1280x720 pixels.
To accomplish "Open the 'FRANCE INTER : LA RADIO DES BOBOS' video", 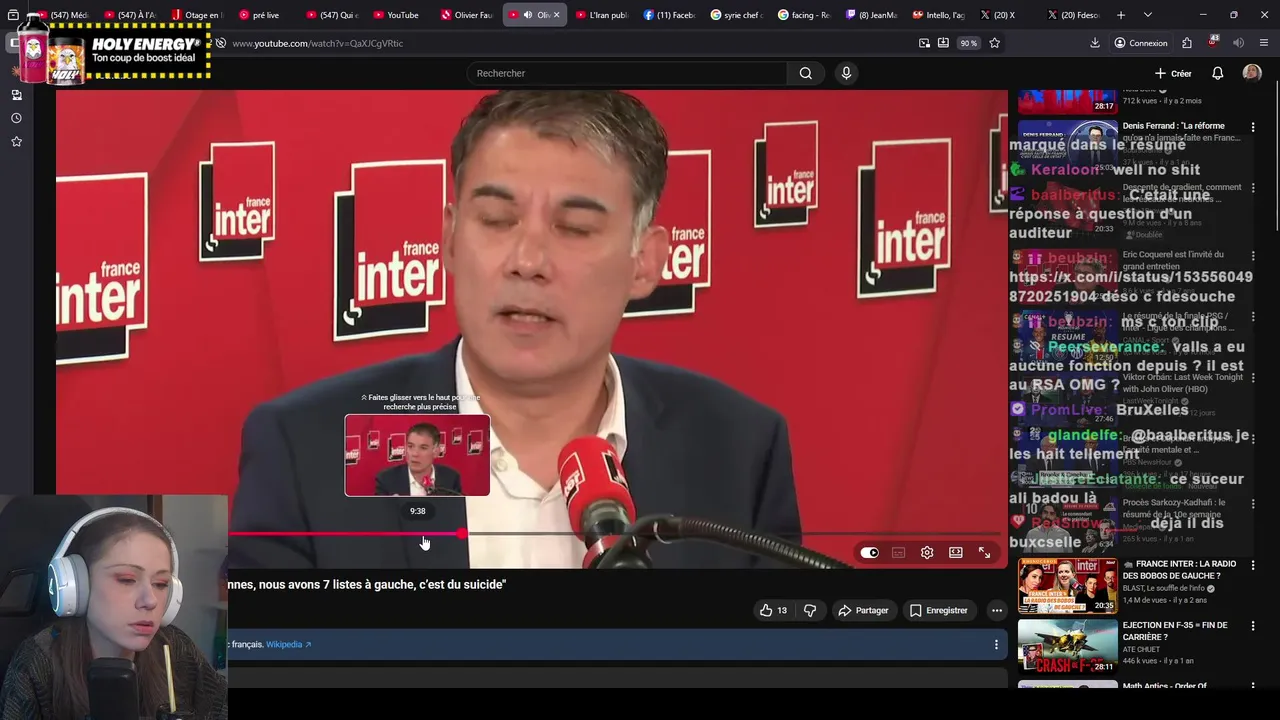I will click(1178, 569).
